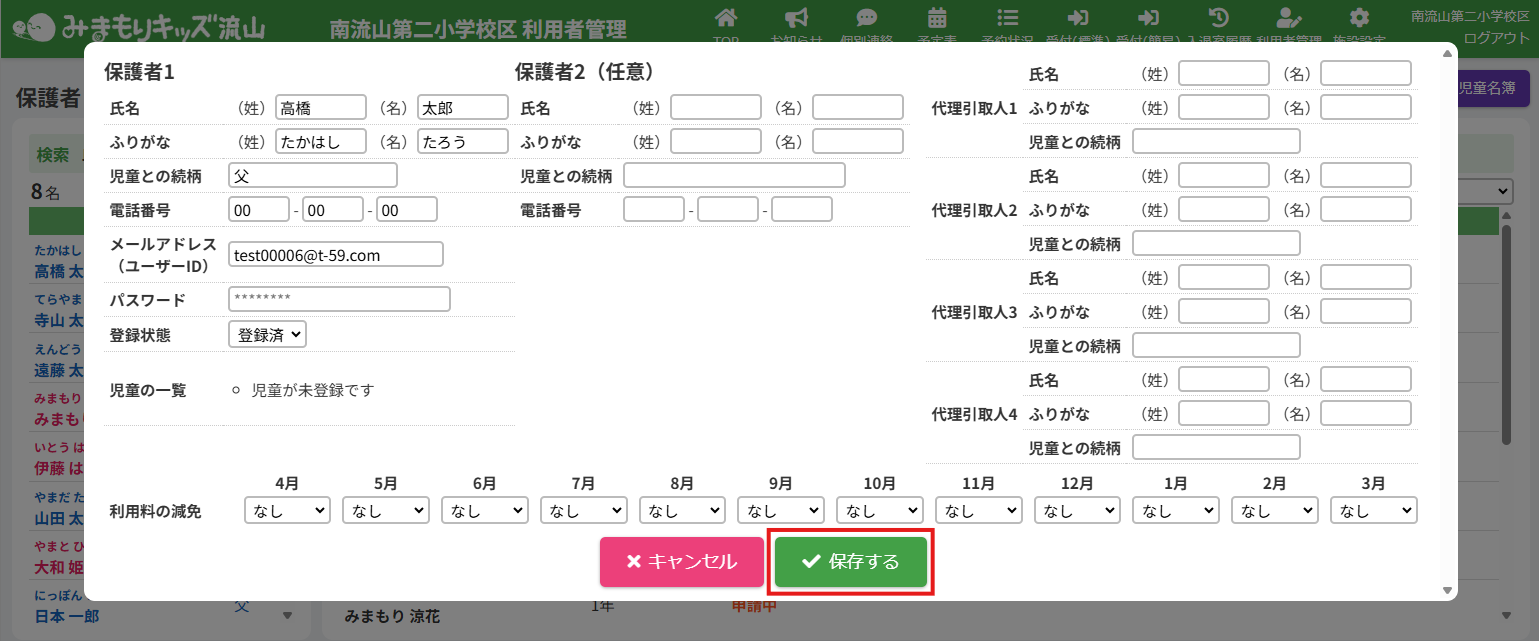Open the お知らせ megaphone icon
The width and height of the screenshot is (1539, 641).
click(x=796, y=18)
